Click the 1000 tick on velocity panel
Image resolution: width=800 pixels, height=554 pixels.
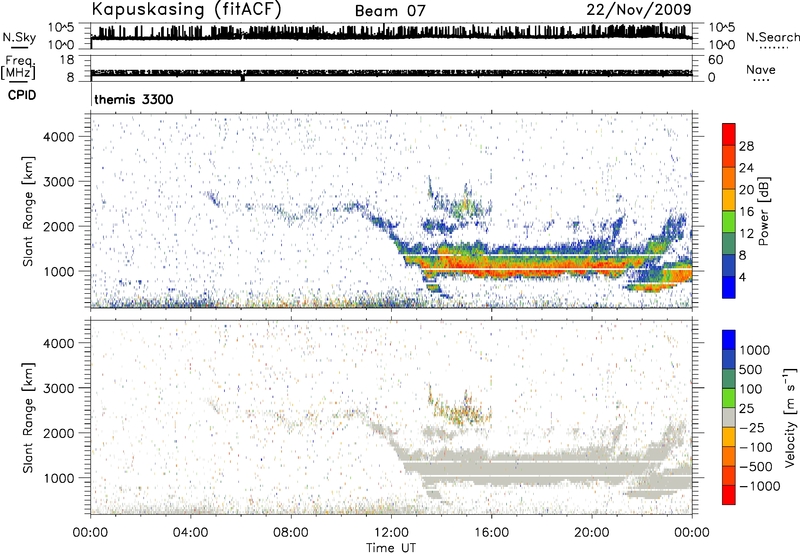(x=59, y=478)
